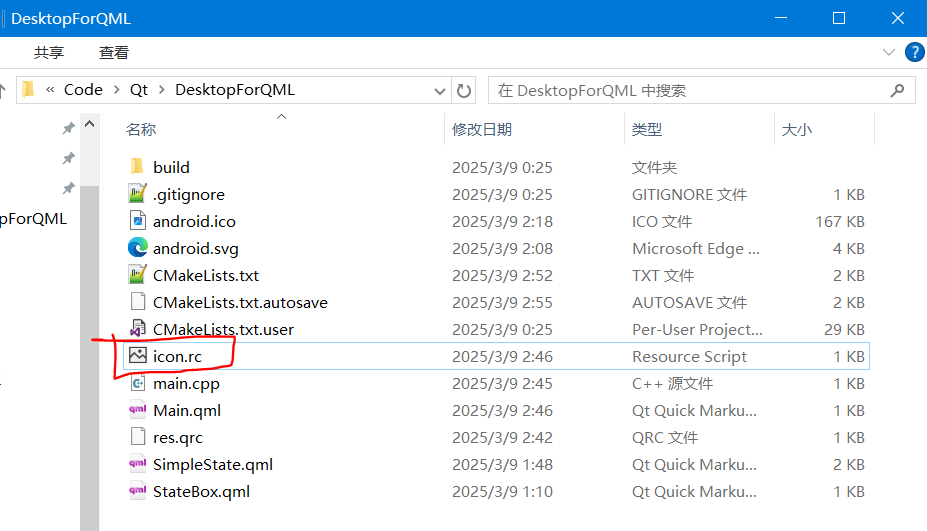Image resolution: width=927 pixels, height=531 pixels.
Task: Expand the address bar history dropdown
Action: tap(439, 91)
